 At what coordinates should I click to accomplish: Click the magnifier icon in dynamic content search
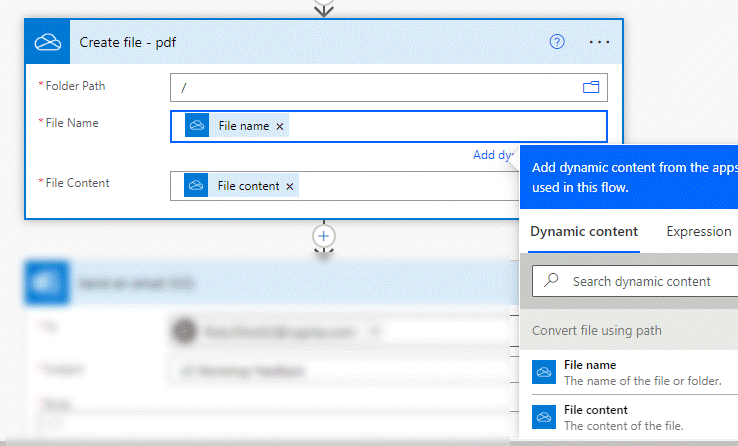[x=551, y=280]
